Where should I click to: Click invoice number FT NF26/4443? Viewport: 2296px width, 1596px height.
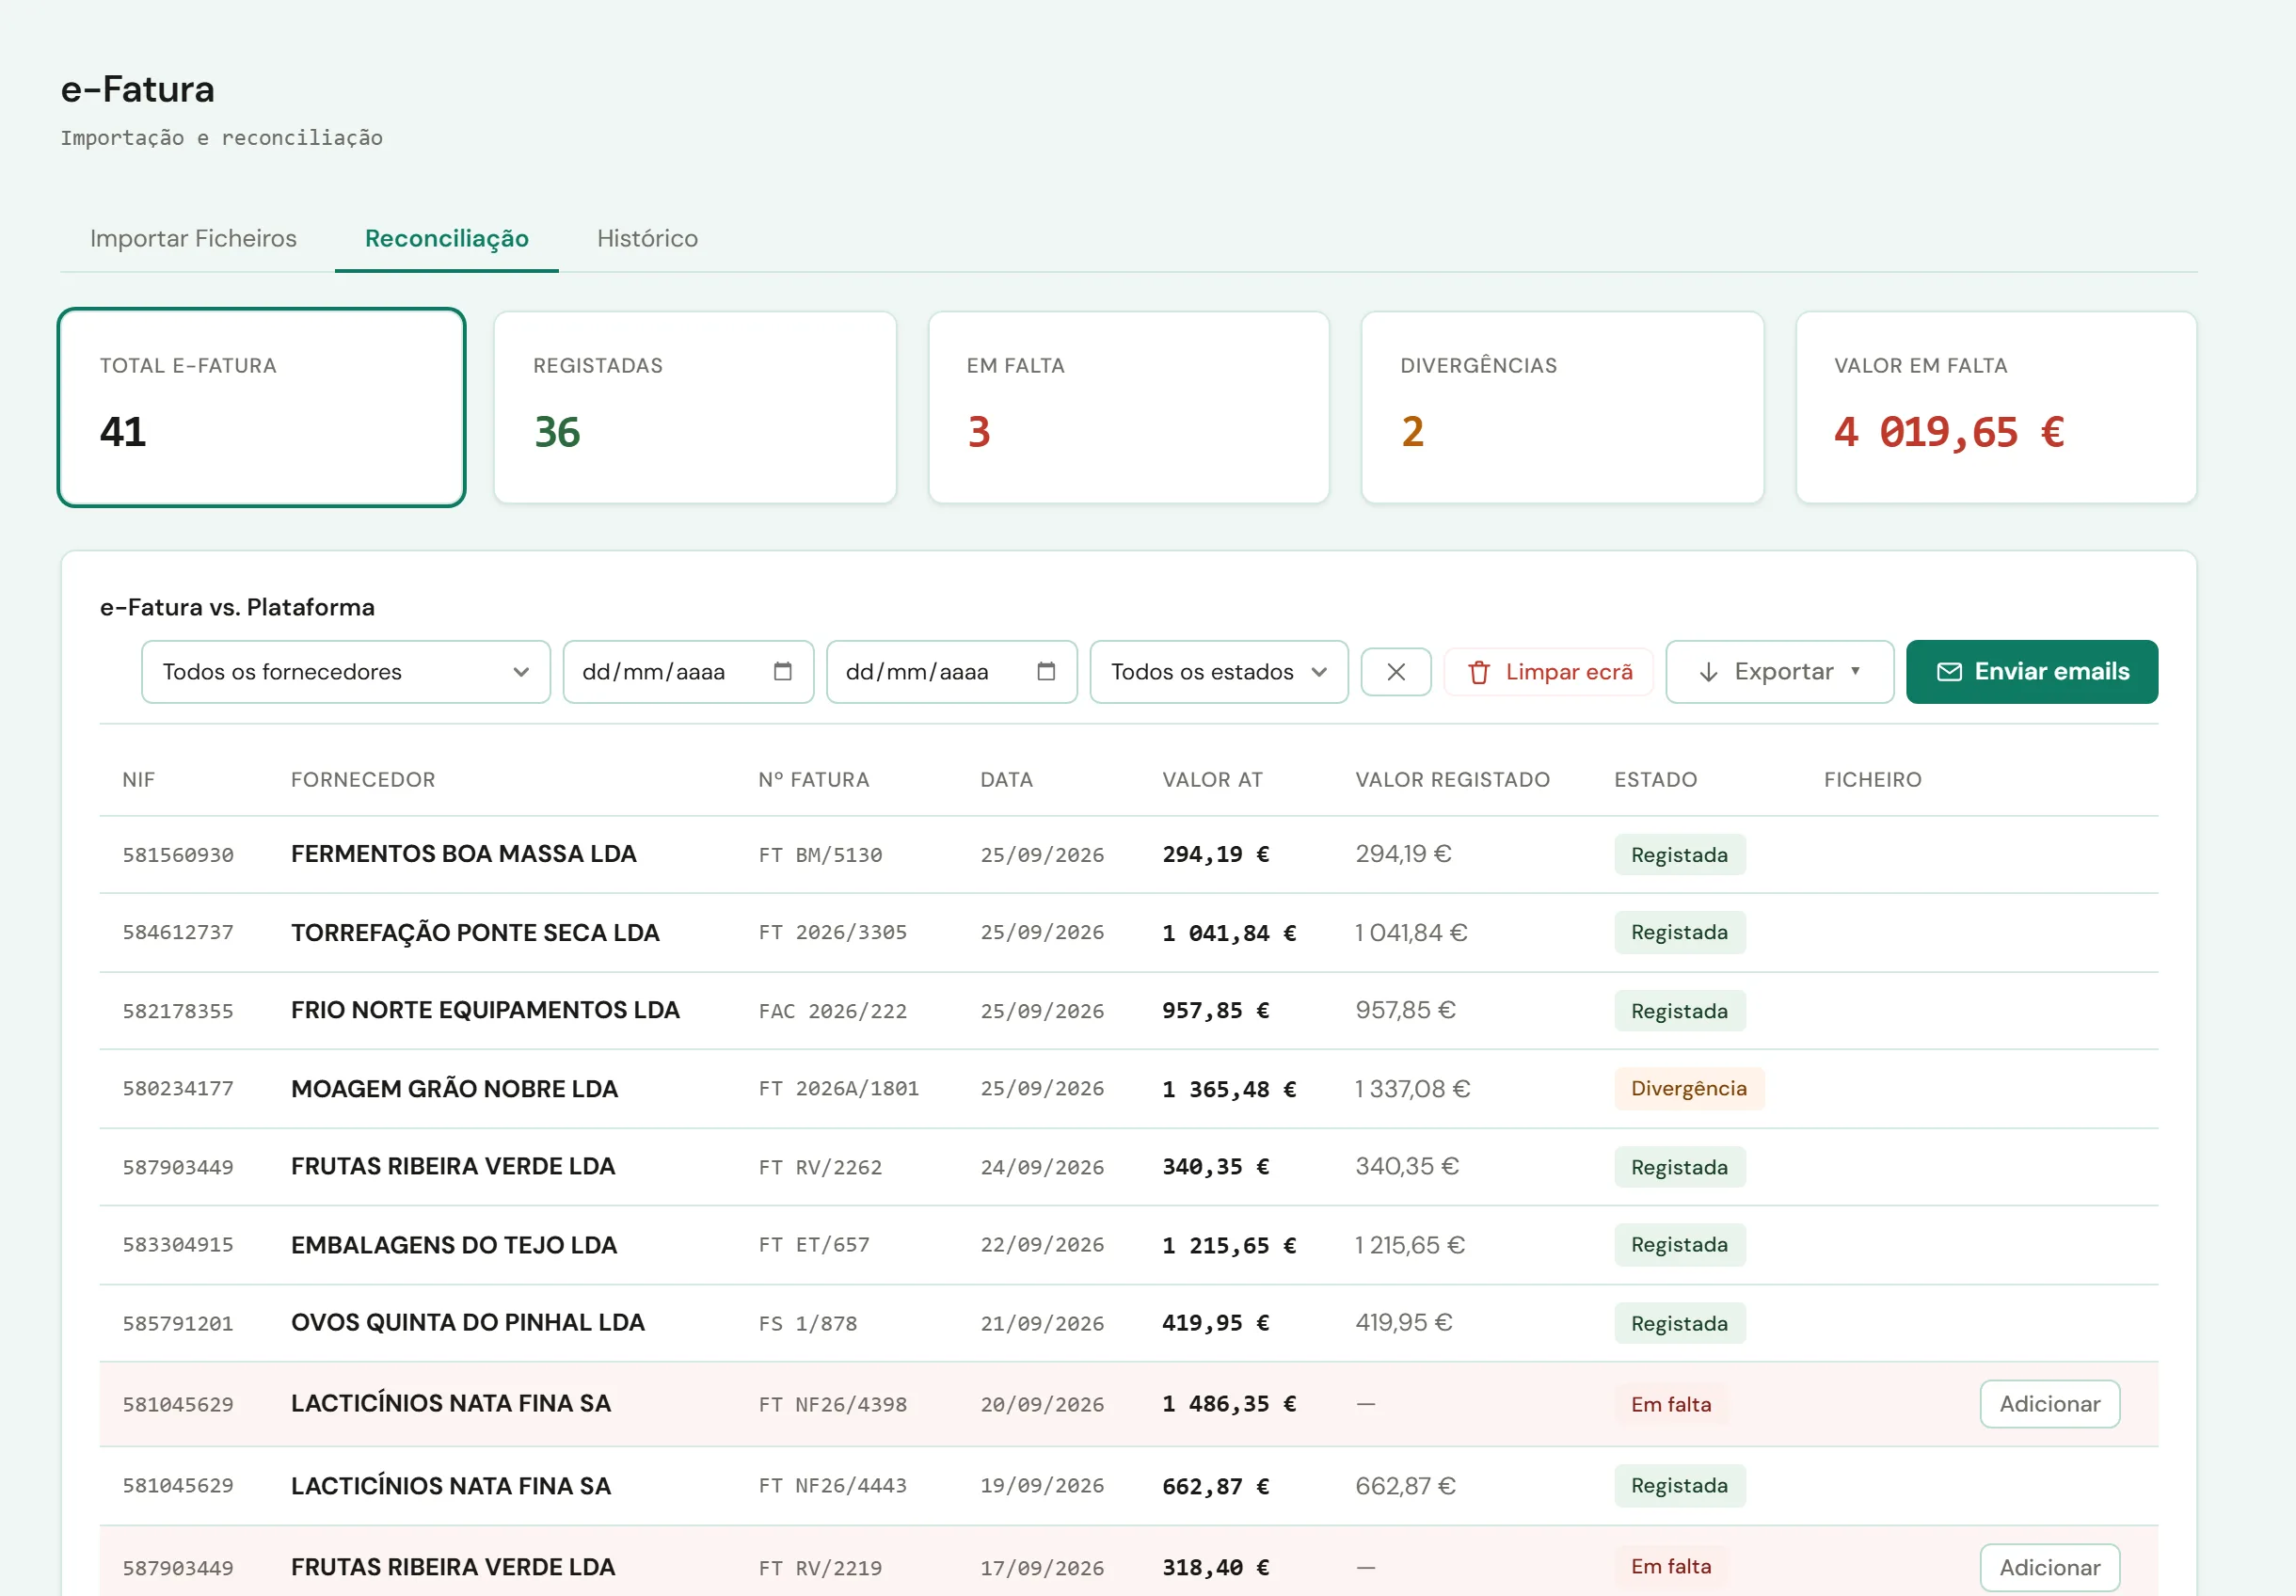pos(833,1486)
